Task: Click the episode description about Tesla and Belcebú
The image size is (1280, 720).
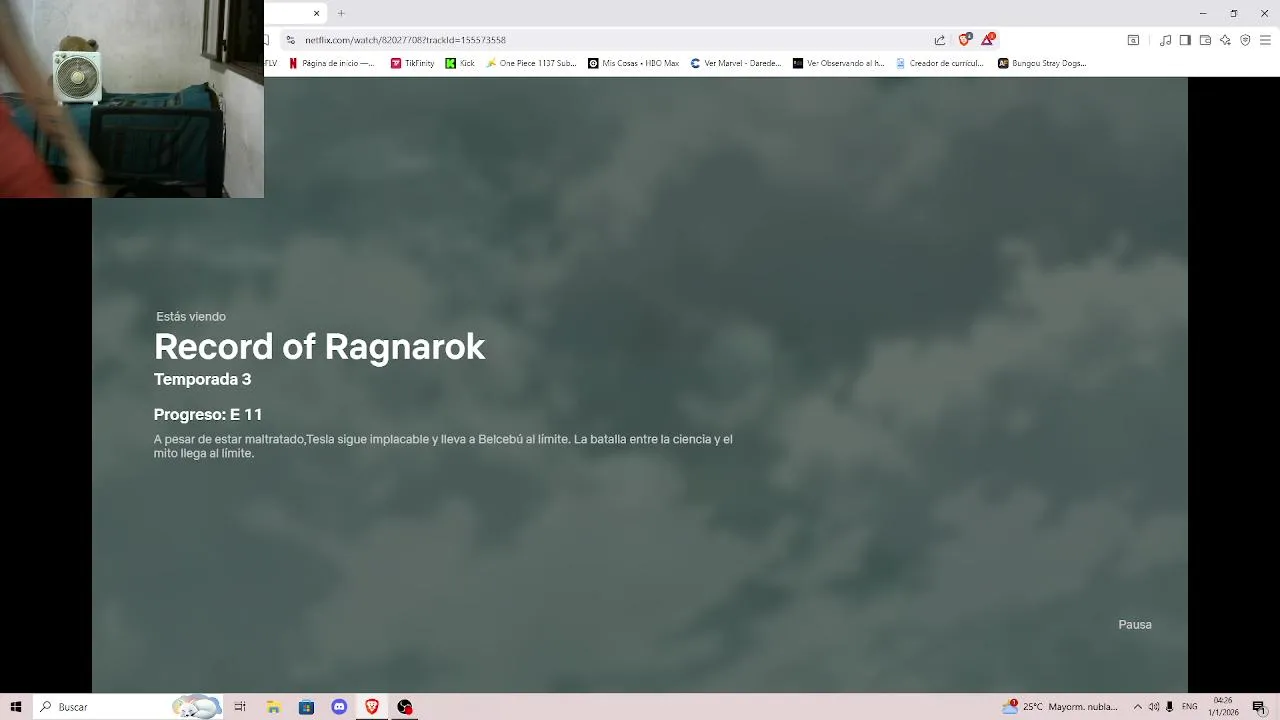Action: [443, 446]
